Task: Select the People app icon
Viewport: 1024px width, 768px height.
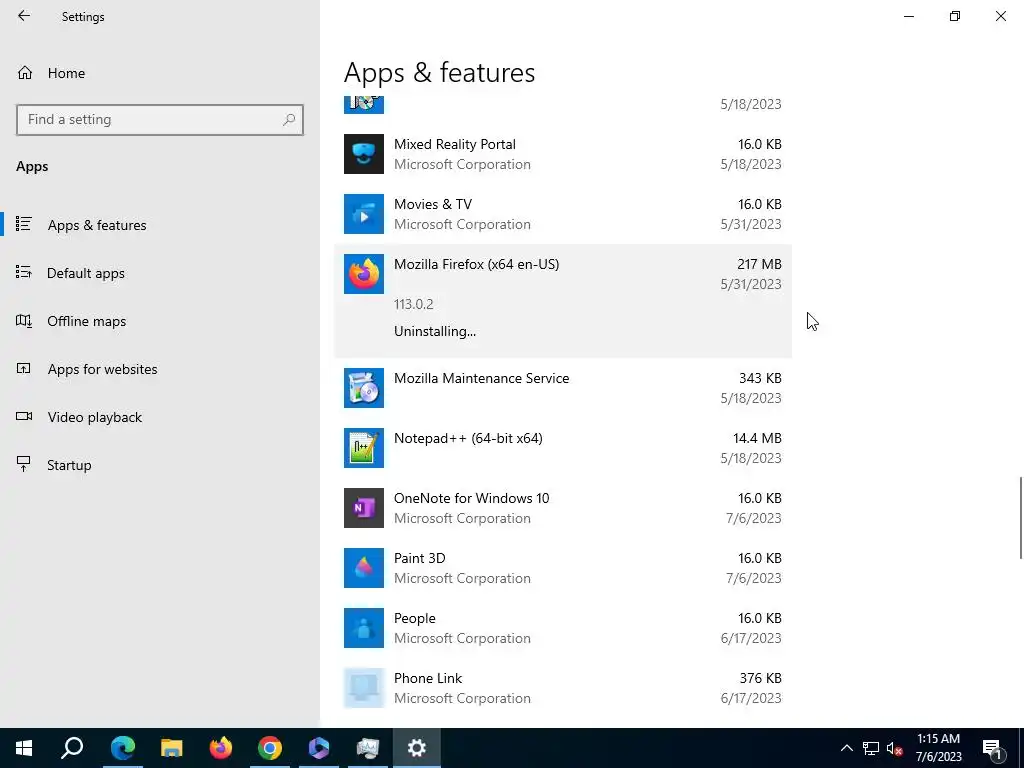Action: pyautogui.click(x=364, y=628)
